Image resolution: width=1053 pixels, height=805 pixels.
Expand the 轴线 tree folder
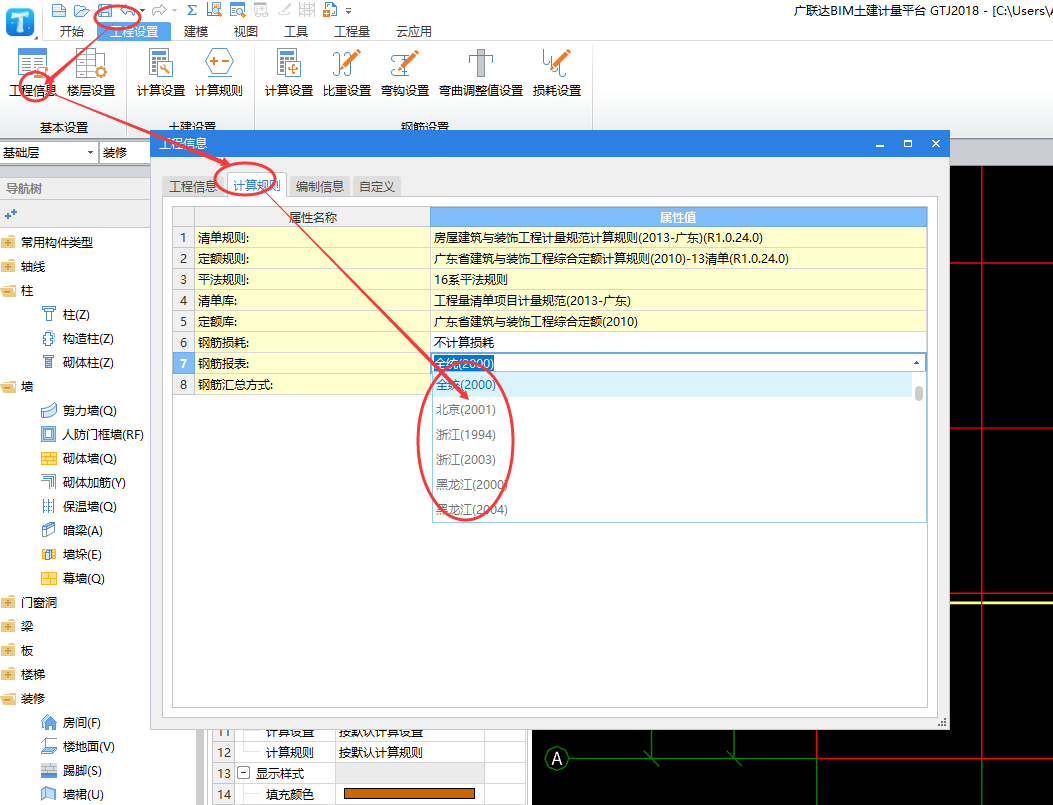click(x=8, y=267)
